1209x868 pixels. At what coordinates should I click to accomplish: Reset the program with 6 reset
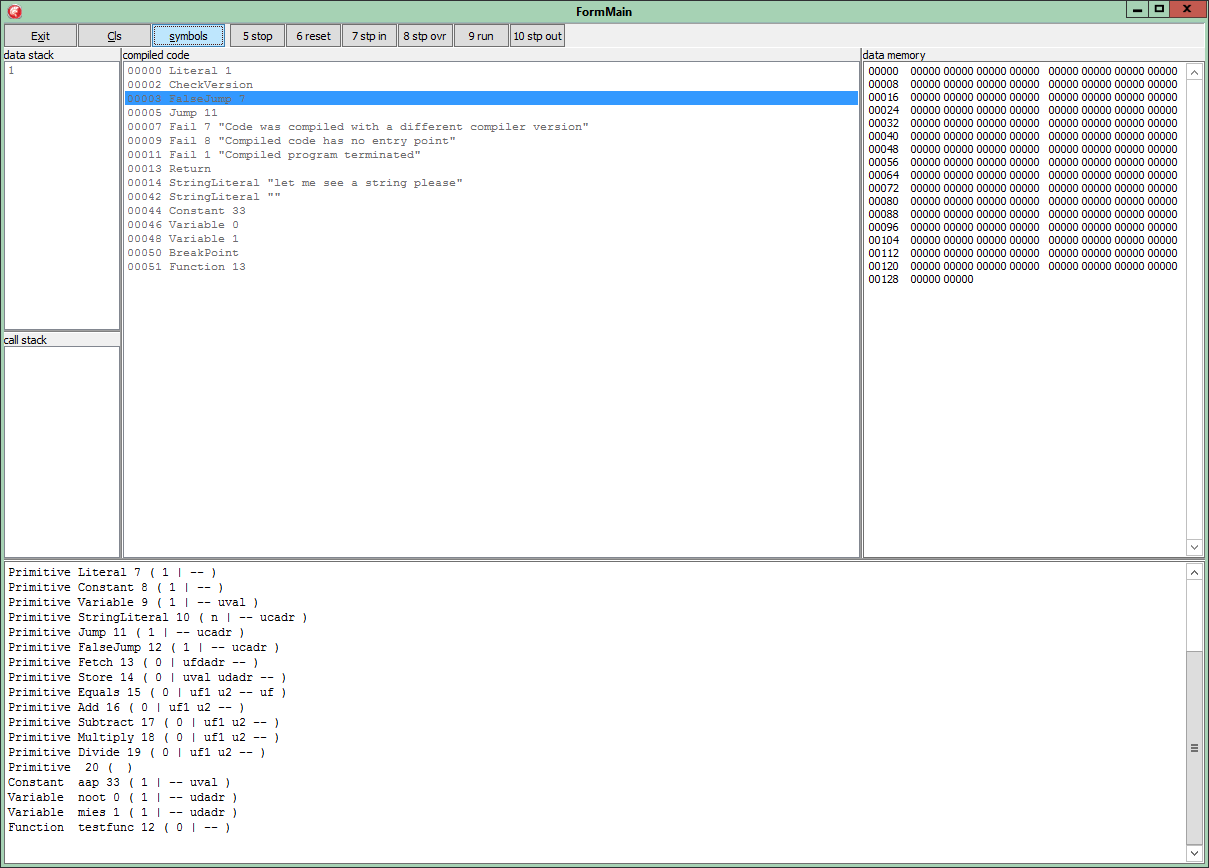point(313,36)
